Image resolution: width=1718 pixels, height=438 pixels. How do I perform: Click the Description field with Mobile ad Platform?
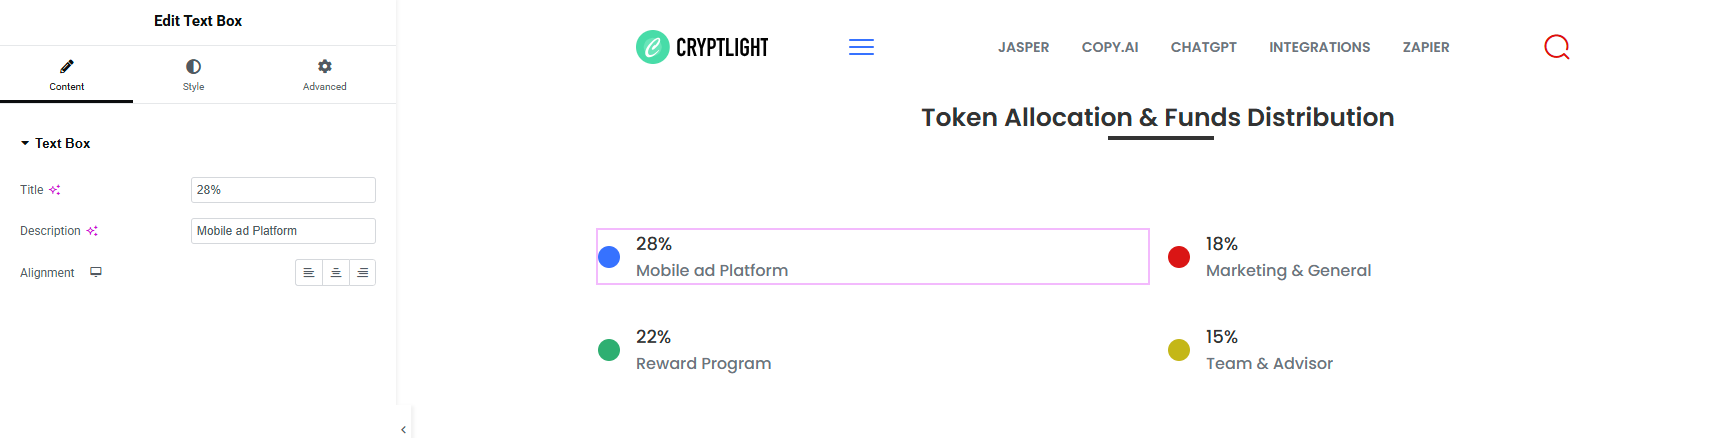click(x=283, y=231)
